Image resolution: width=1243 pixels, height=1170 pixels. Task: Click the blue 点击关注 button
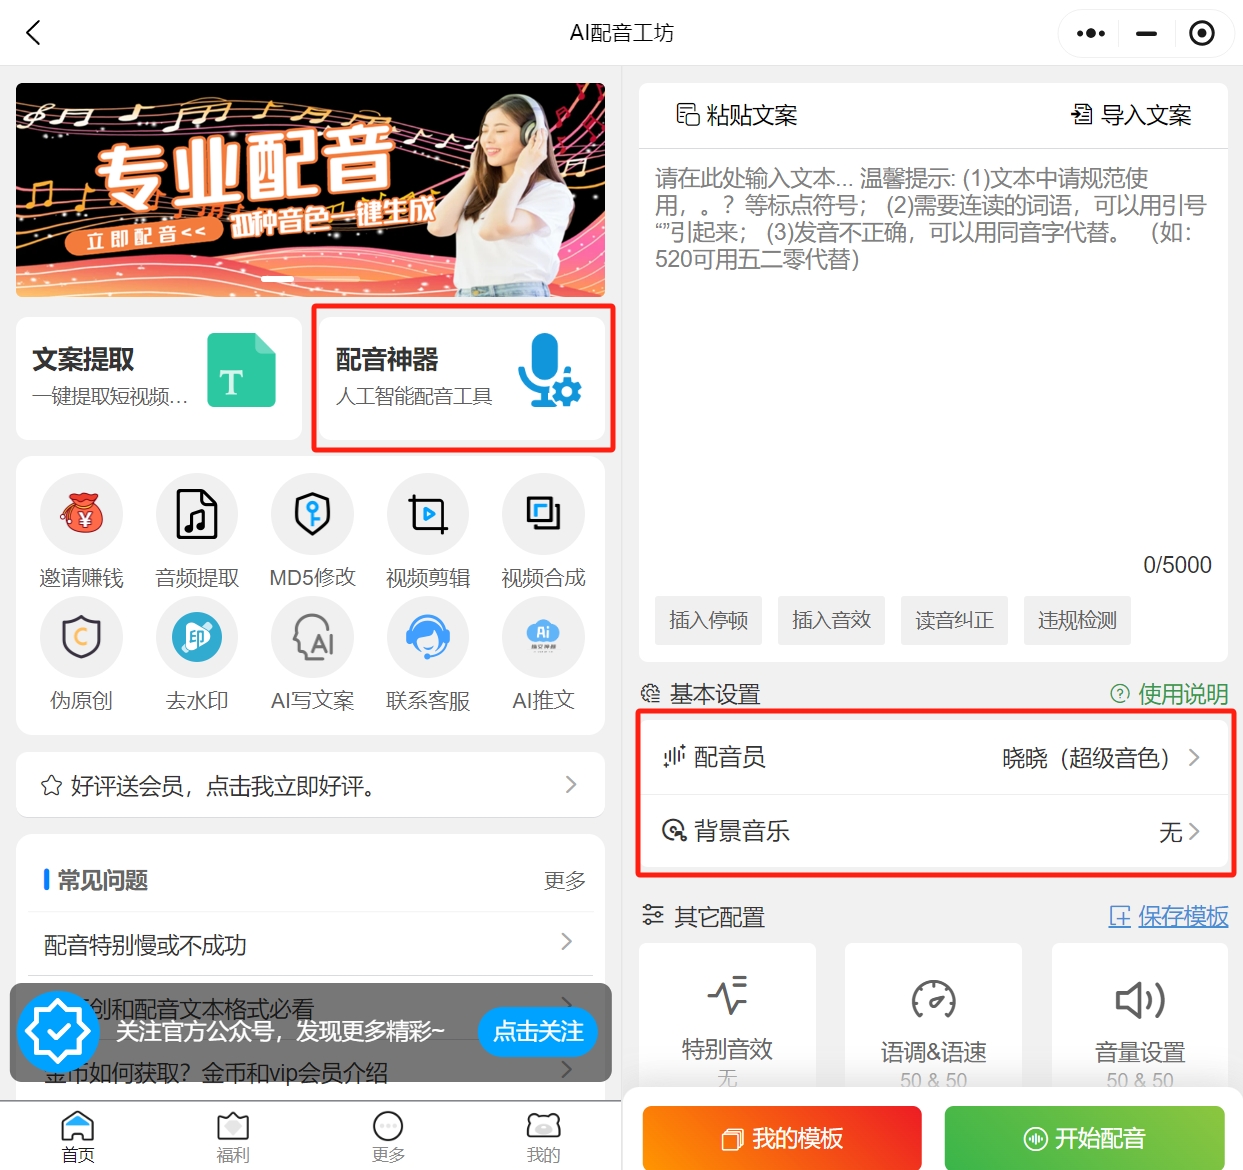pyautogui.click(x=538, y=1031)
